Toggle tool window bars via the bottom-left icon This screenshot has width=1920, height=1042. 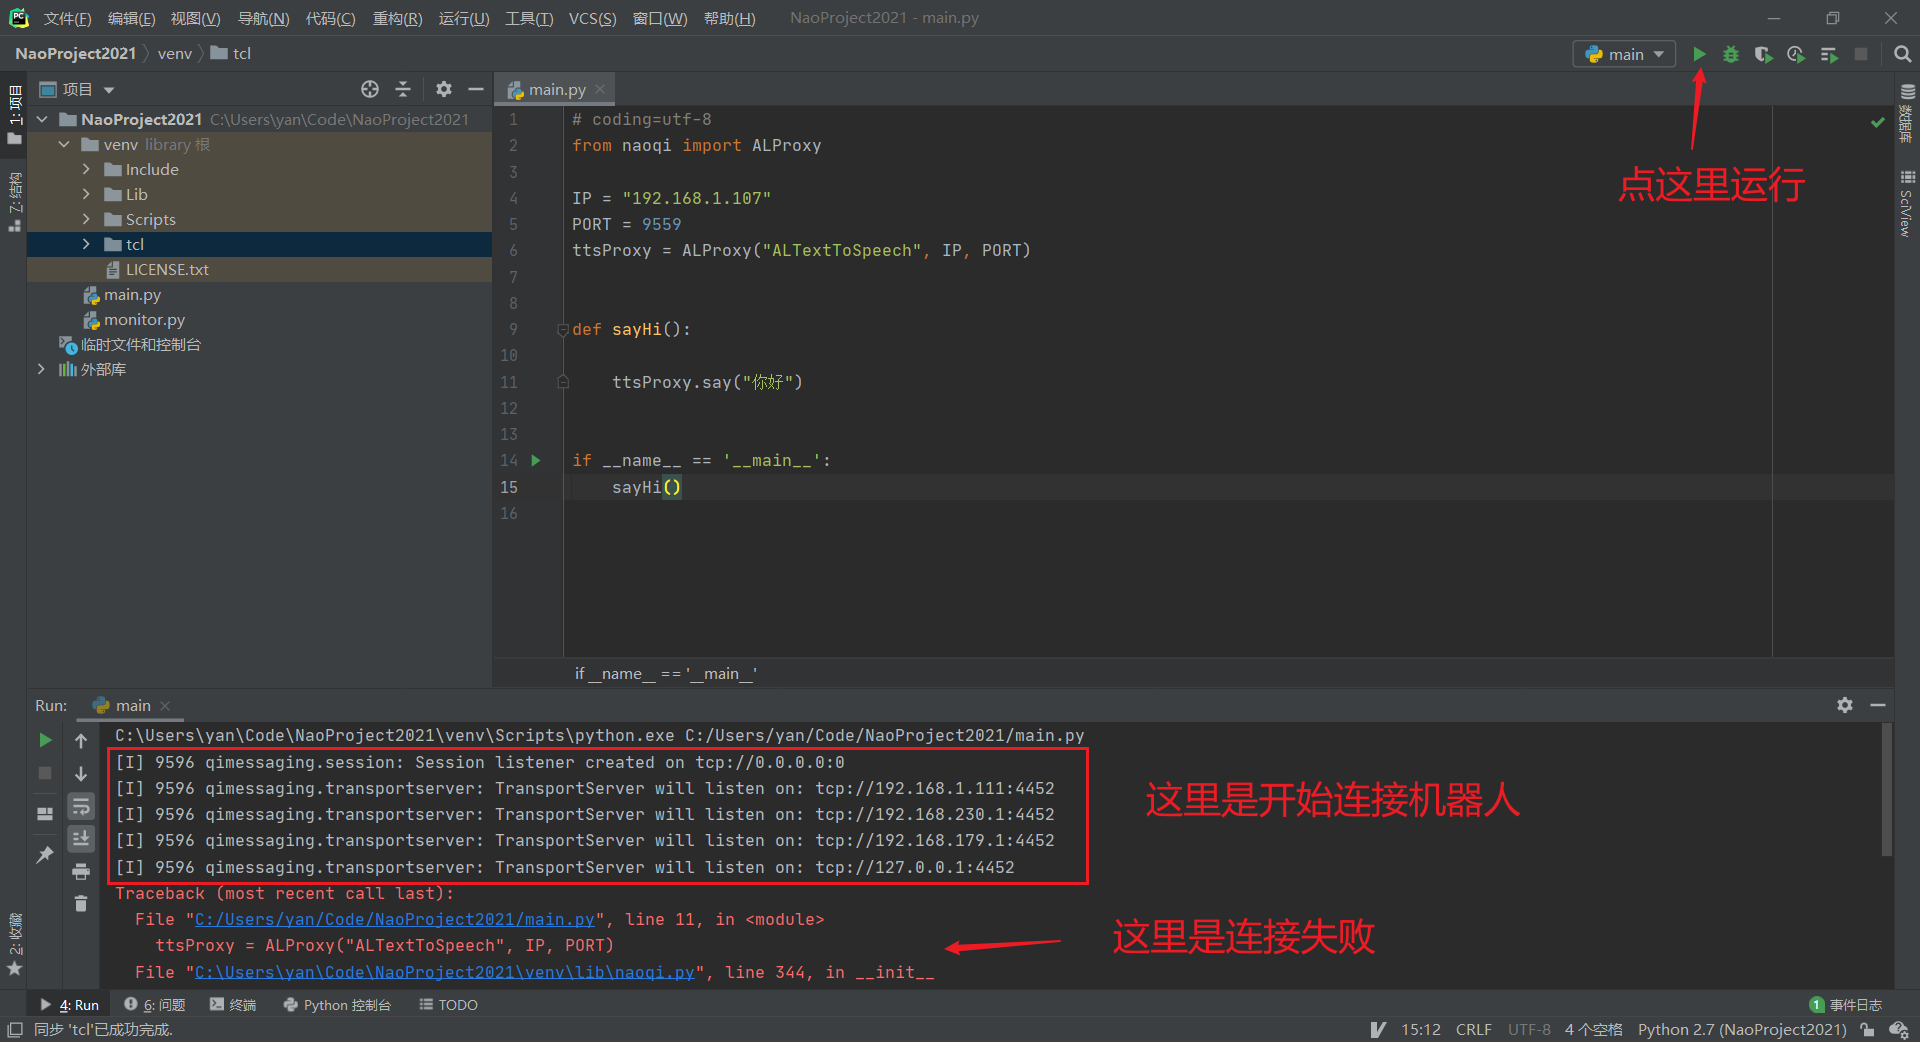pos(15,1029)
